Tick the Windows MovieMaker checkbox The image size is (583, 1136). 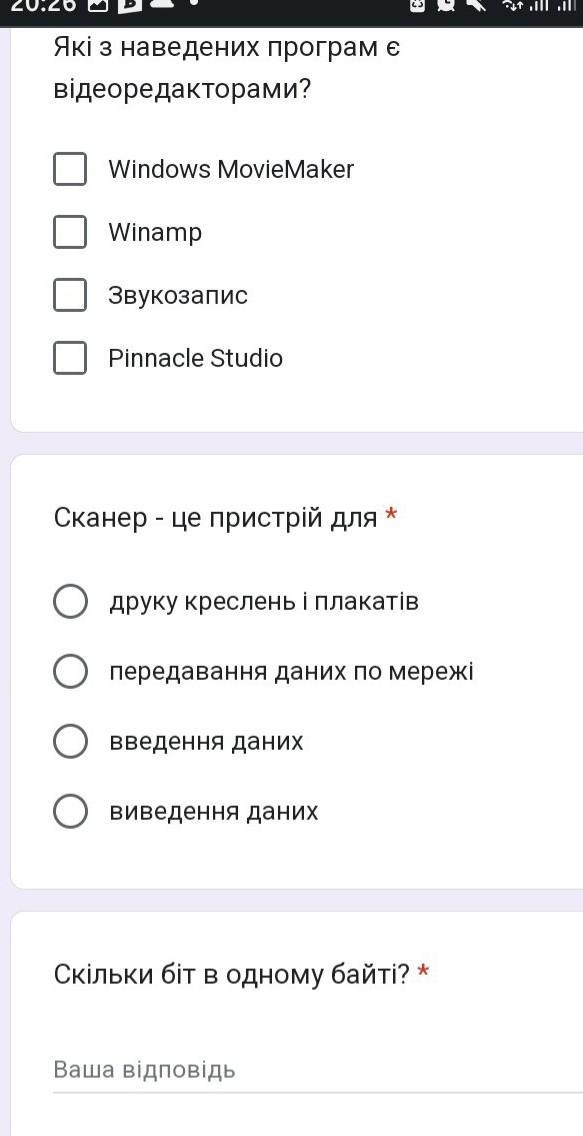pyautogui.click(x=70, y=170)
